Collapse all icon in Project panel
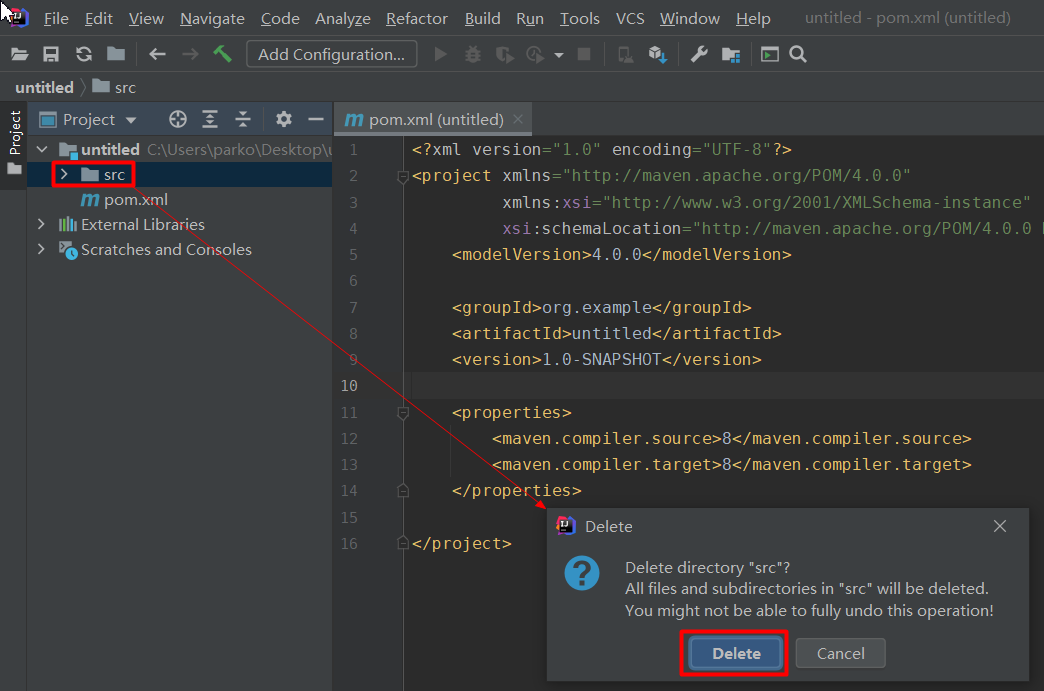Image resolution: width=1044 pixels, height=691 pixels. click(243, 119)
